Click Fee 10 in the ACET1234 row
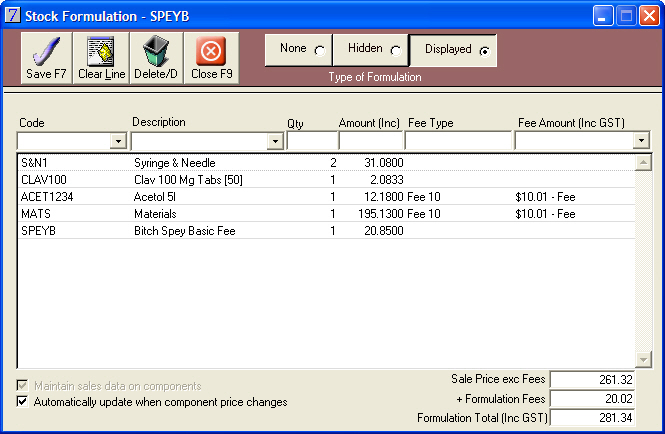This screenshot has height=434, width=665. 424,197
